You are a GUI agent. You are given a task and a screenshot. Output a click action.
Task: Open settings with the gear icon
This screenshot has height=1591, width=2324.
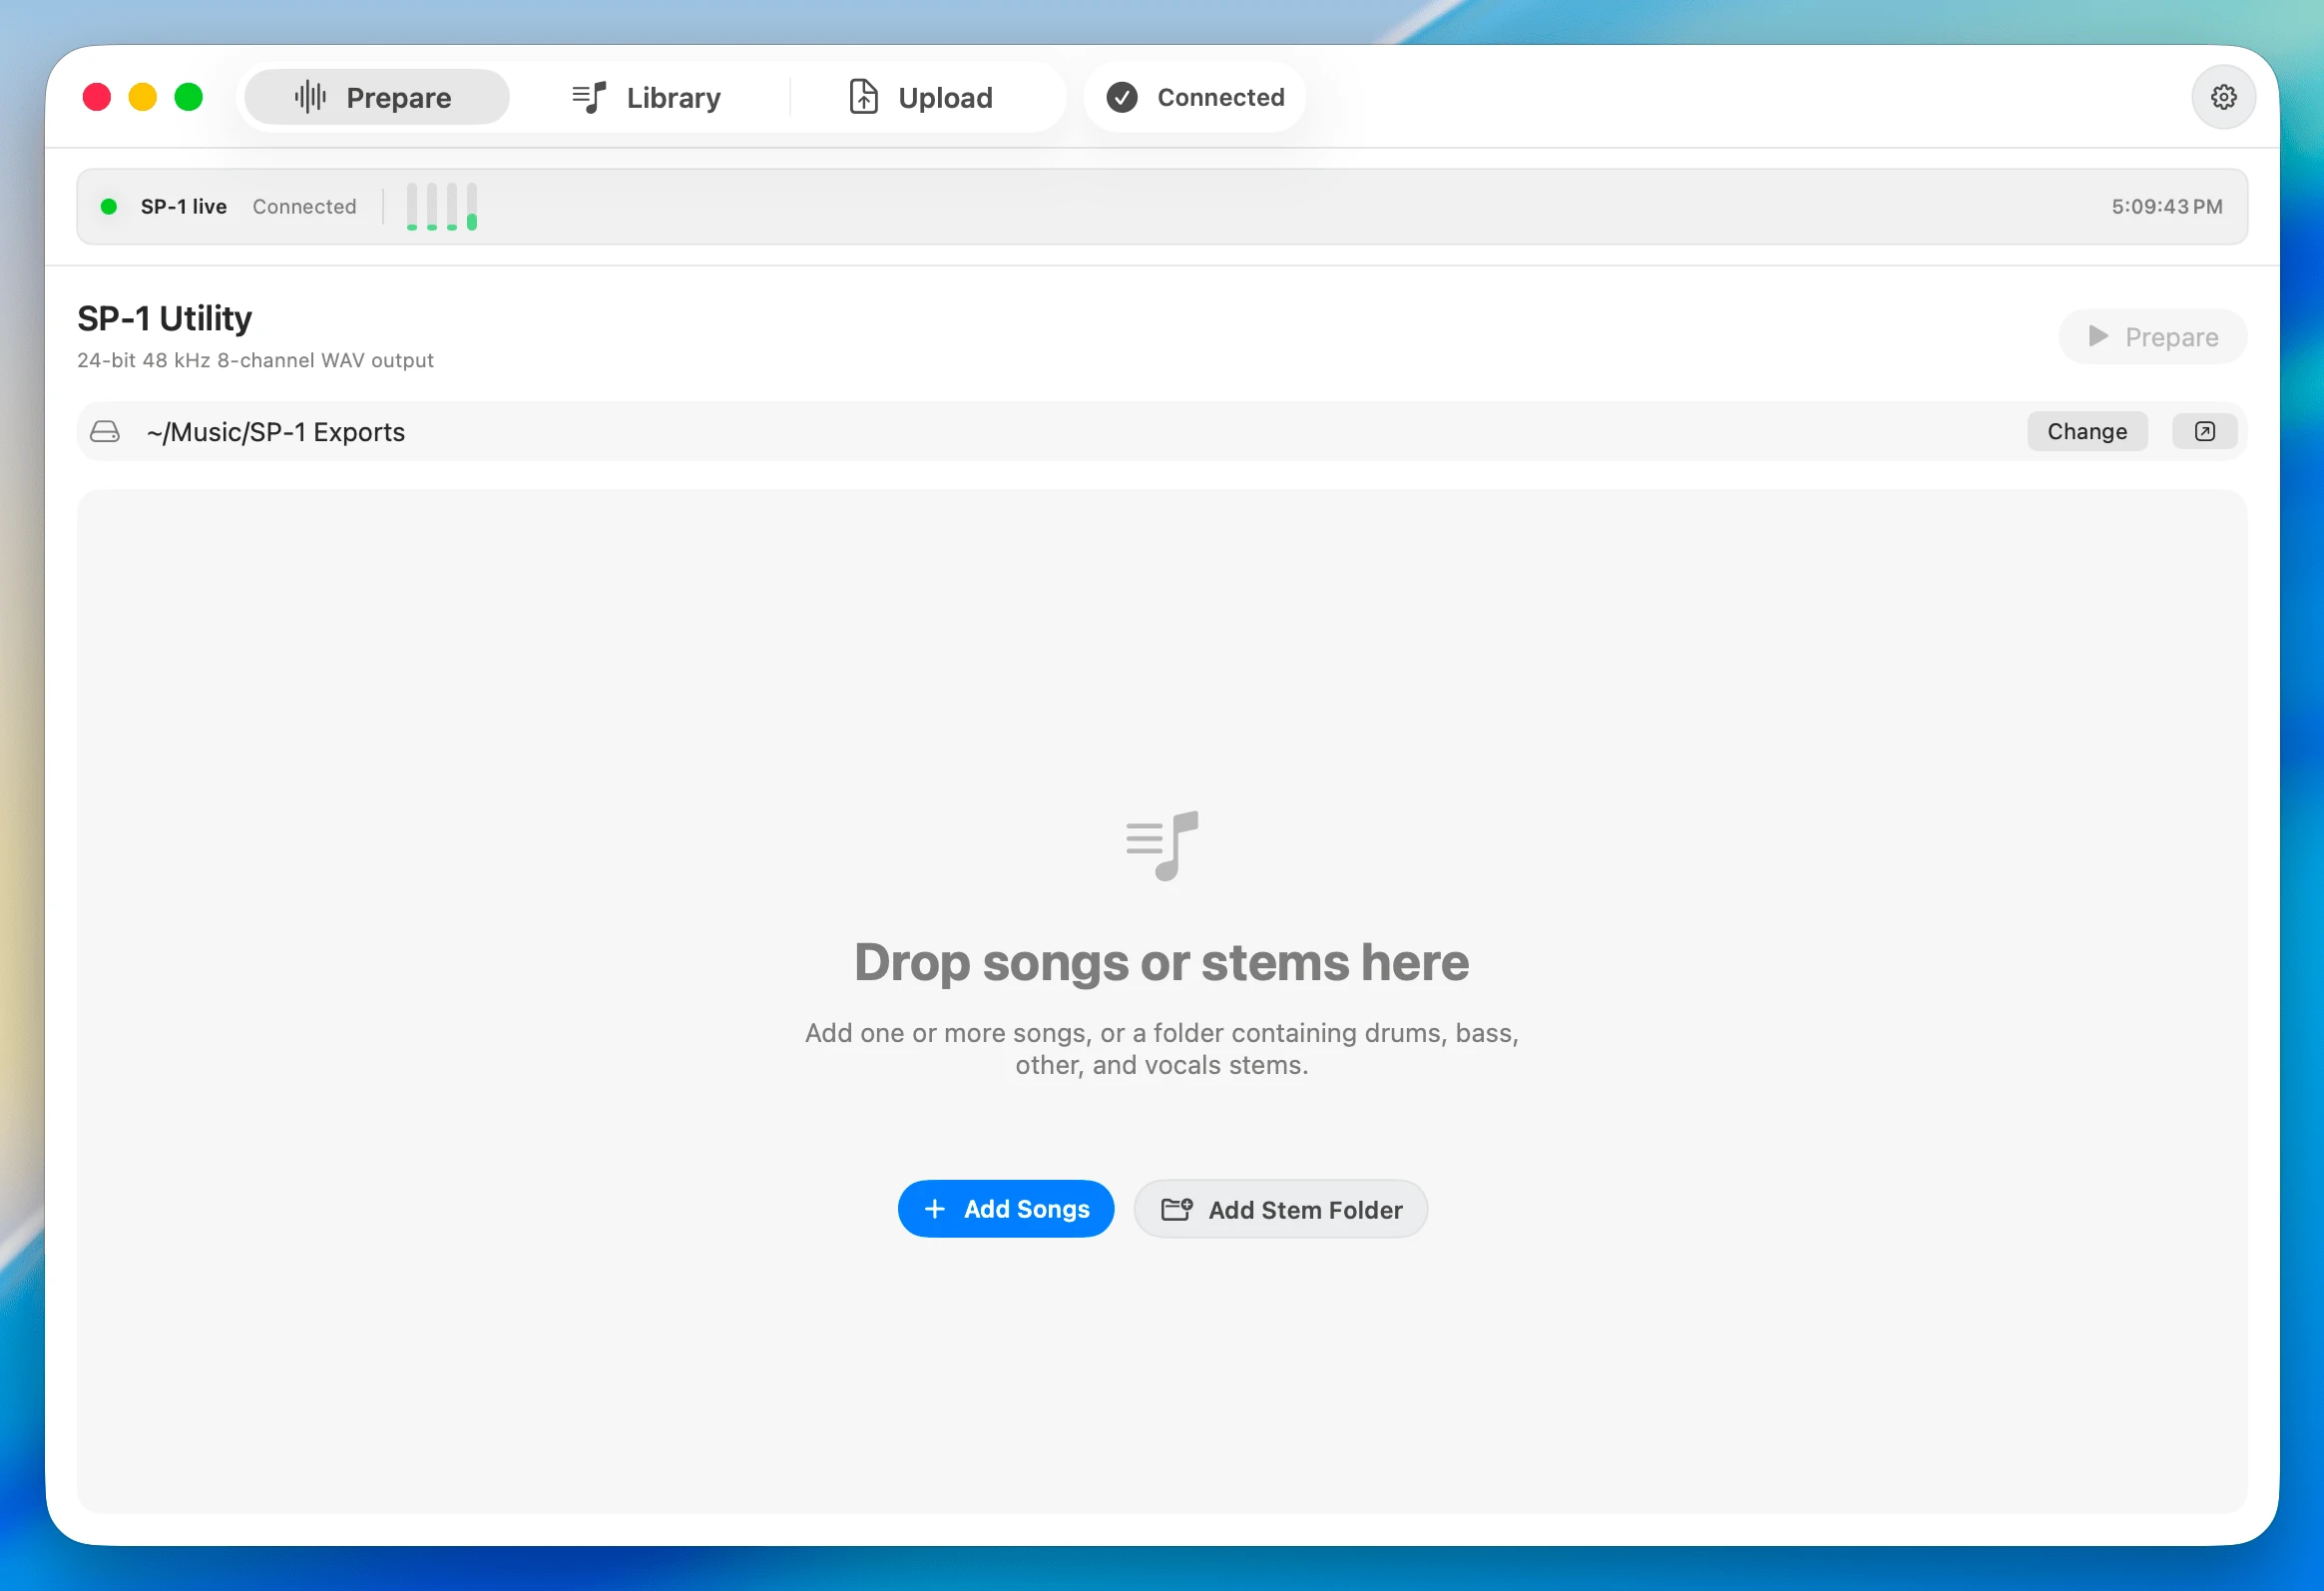point(2222,97)
